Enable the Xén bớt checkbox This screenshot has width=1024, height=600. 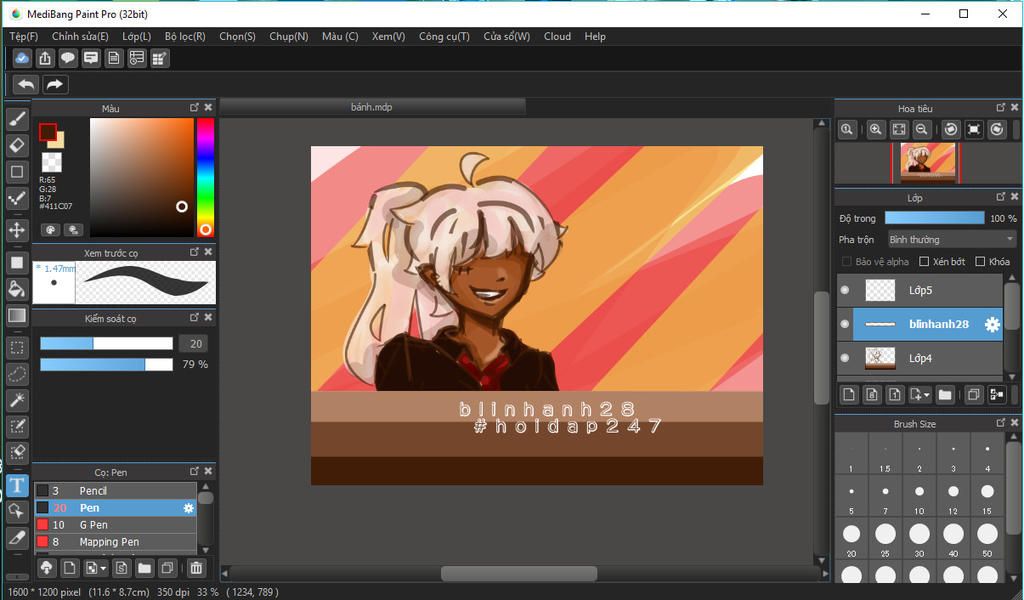pyautogui.click(x=924, y=262)
